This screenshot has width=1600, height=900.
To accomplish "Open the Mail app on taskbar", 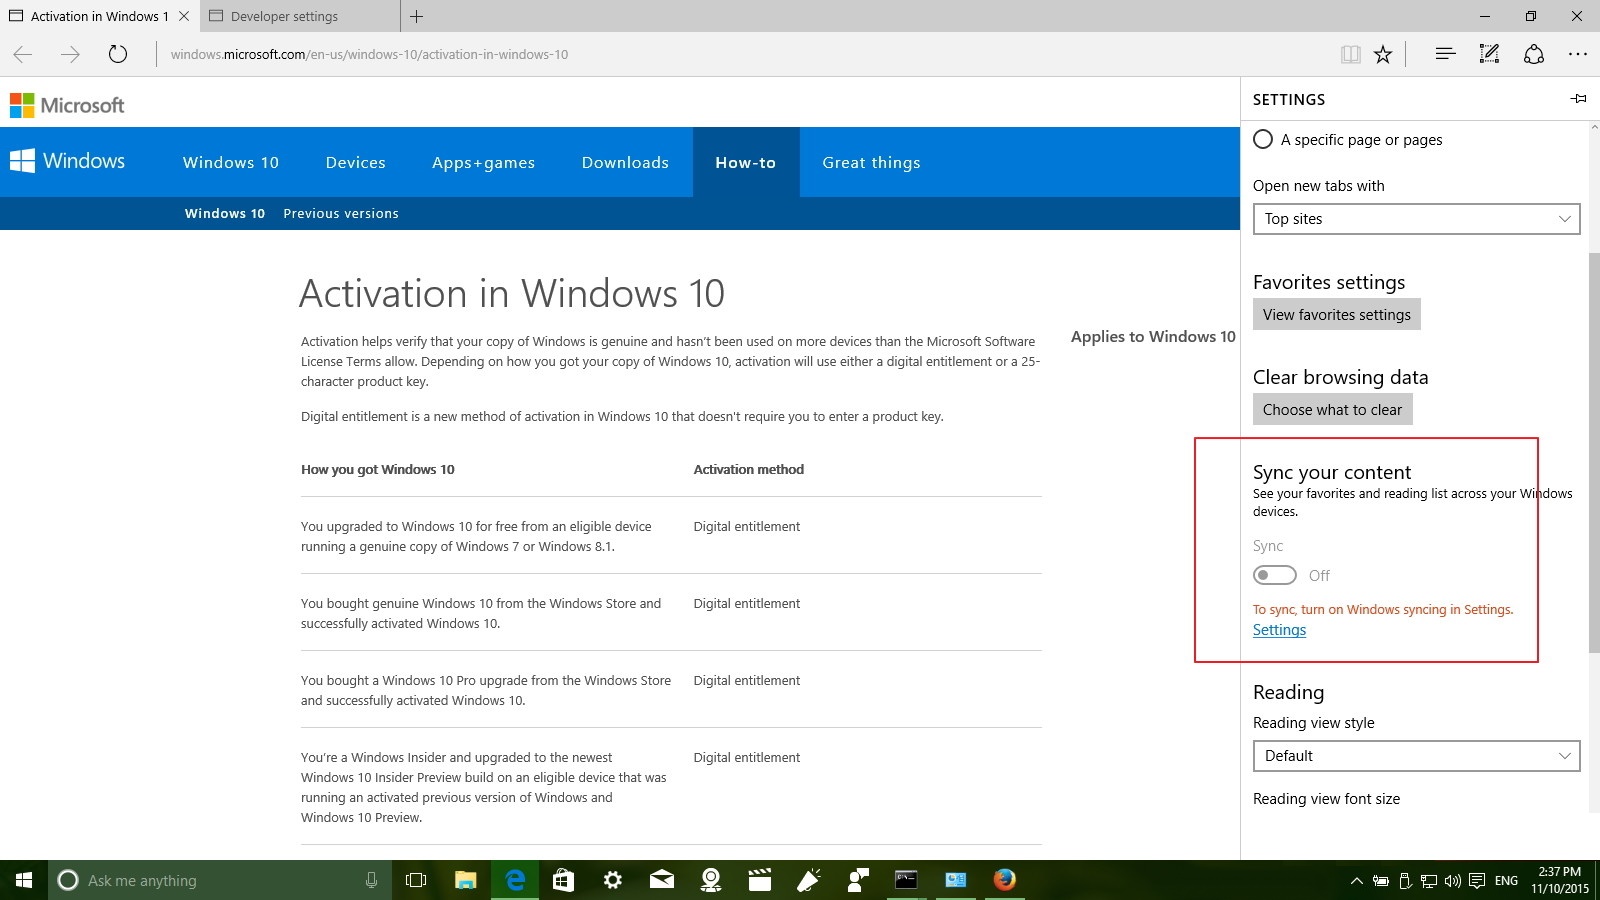I will click(x=662, y=880).
